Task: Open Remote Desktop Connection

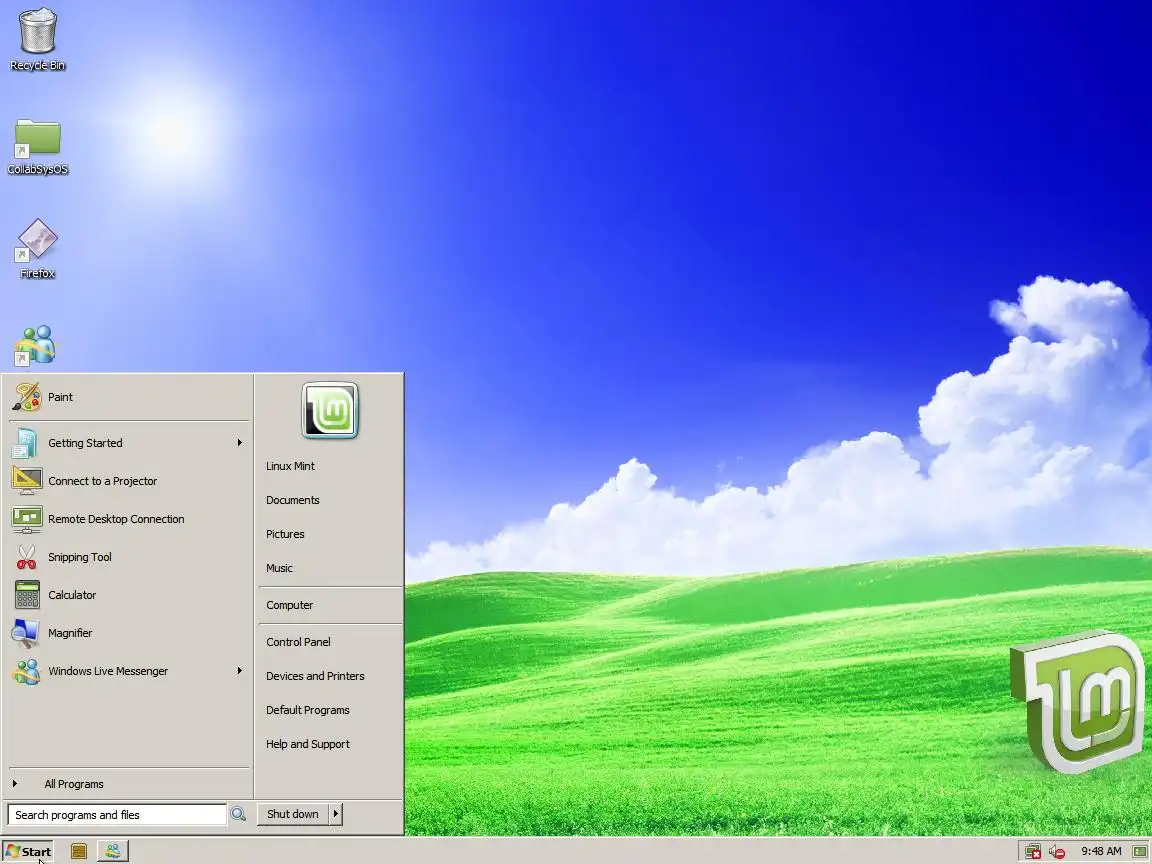Action: 130,519
